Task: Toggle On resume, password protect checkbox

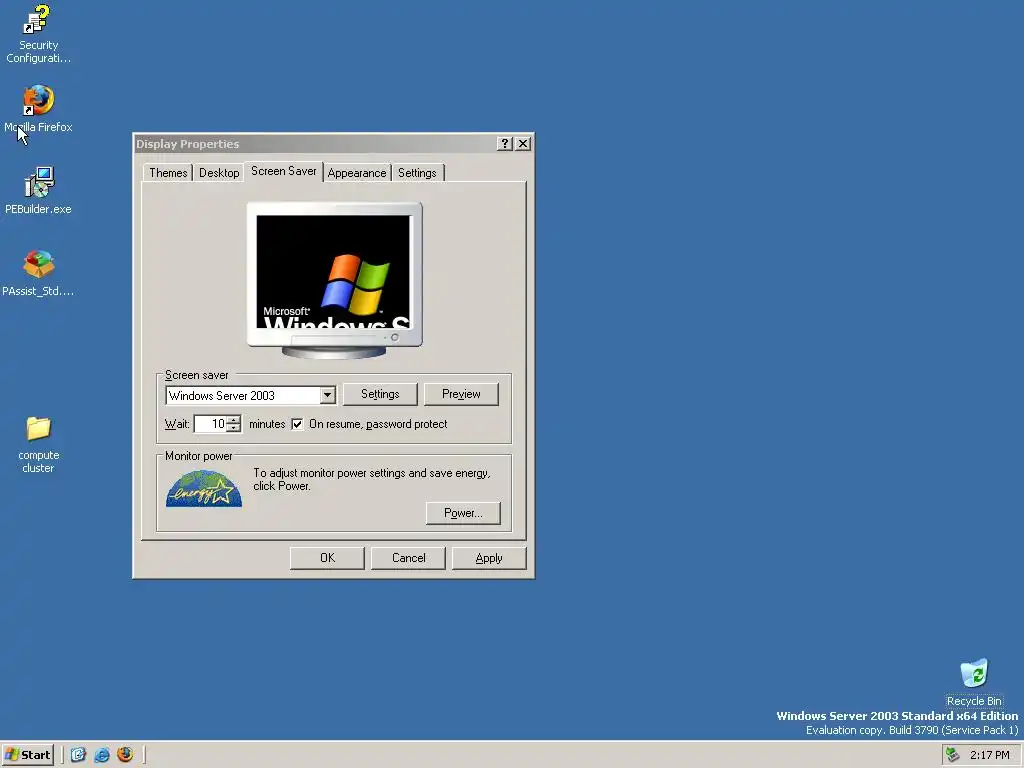Action: click(x=297, y=424)
